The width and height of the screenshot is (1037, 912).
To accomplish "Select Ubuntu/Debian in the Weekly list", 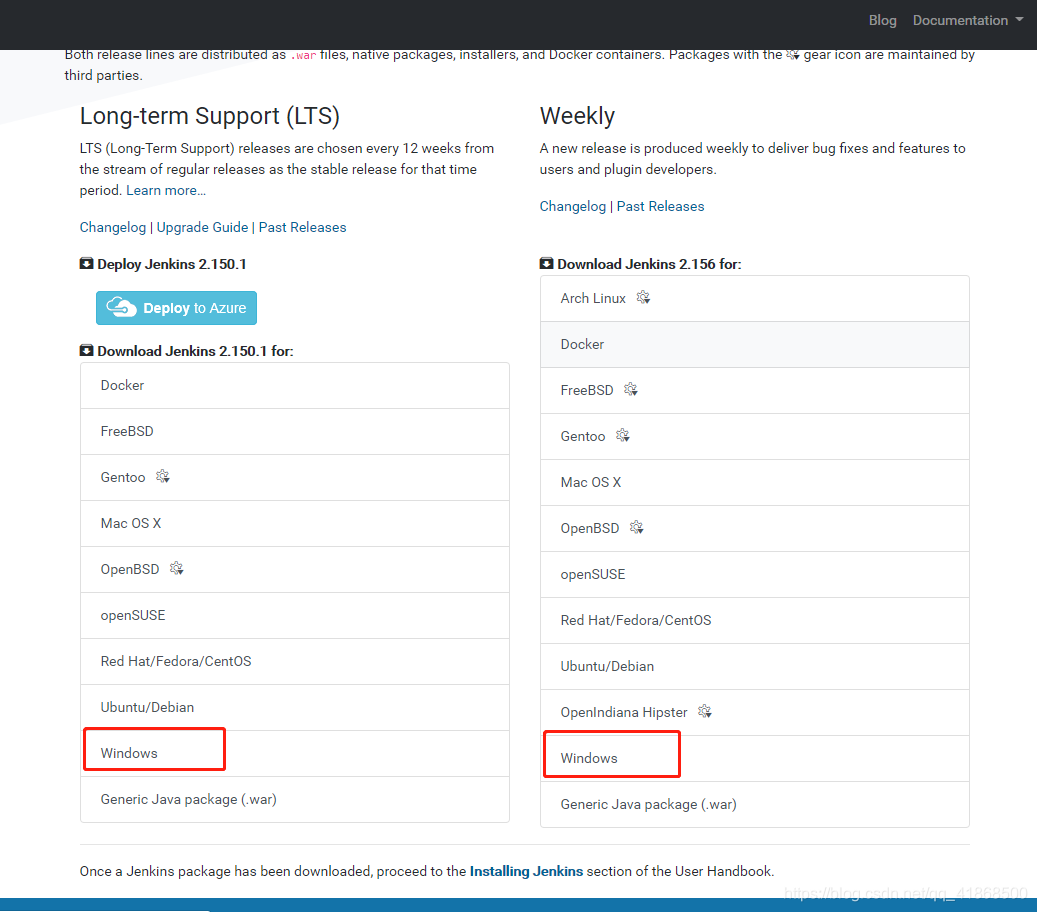I will [755, 667].
